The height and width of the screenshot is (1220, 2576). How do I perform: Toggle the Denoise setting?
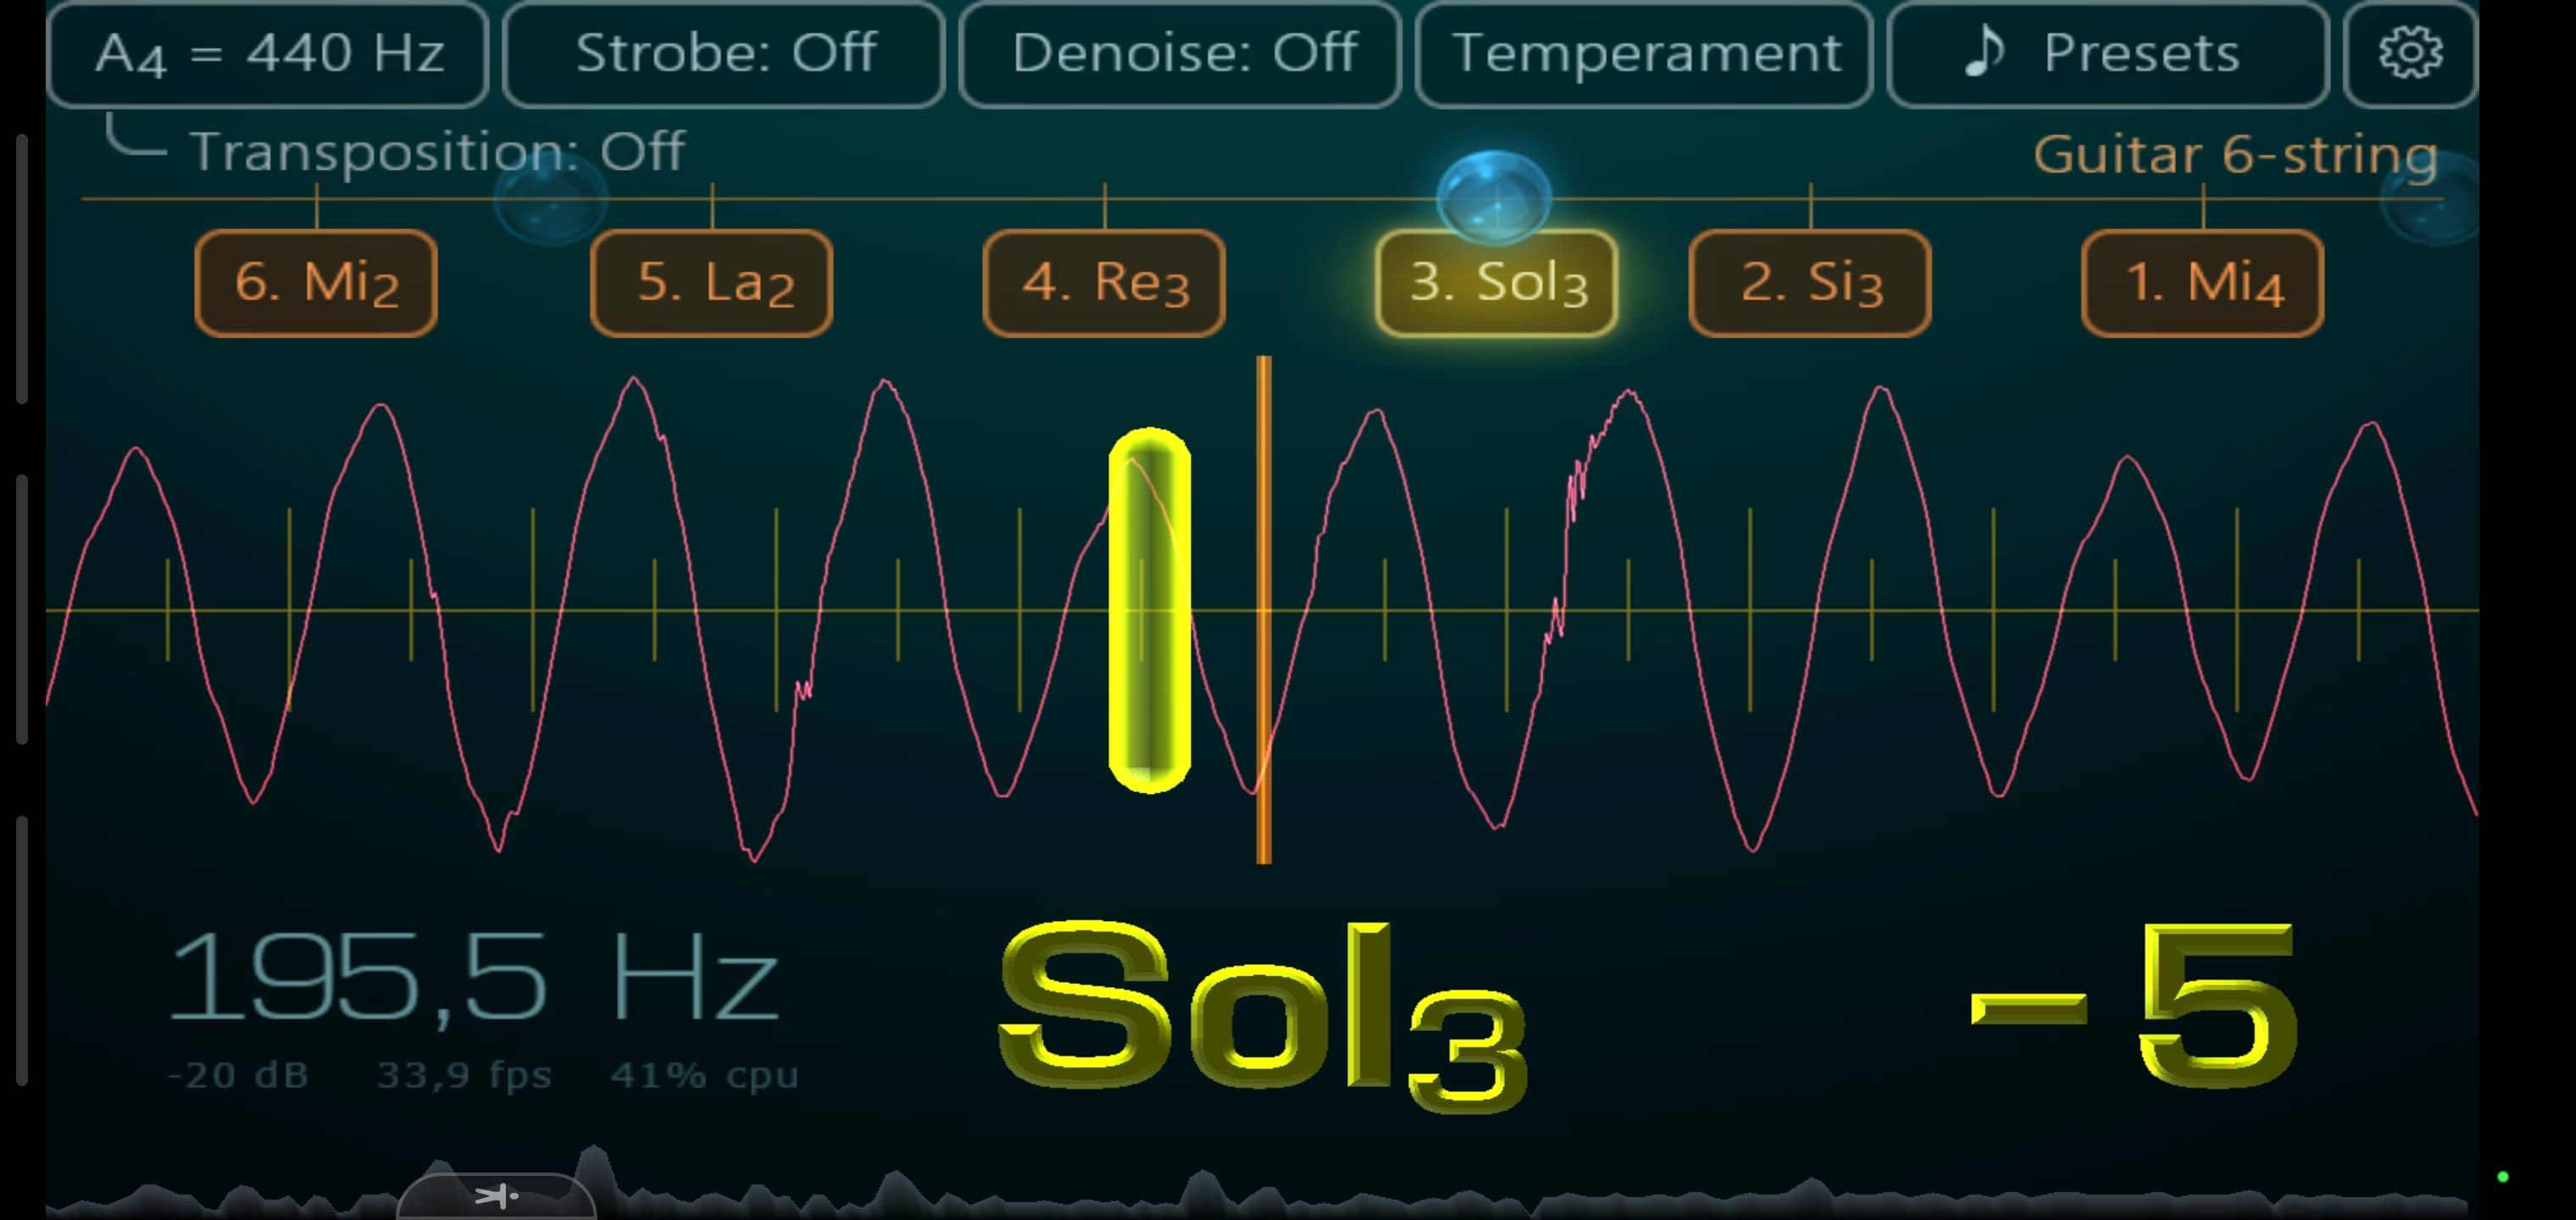point(1181,53)
